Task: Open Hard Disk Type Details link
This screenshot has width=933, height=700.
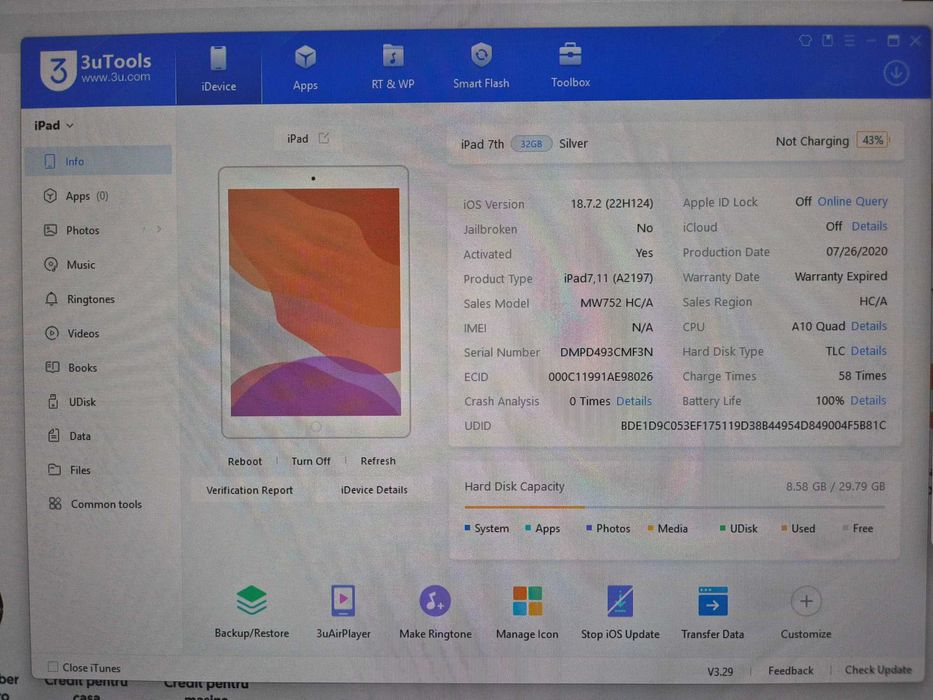Action: coord(868,351)
